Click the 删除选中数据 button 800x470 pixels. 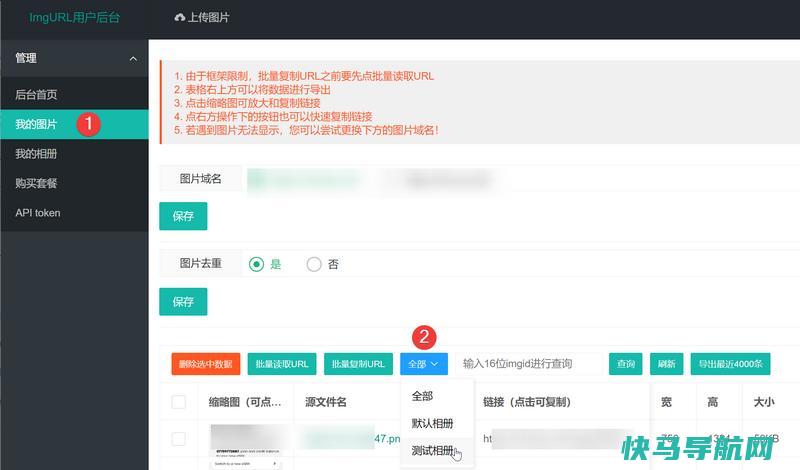tap(206, 364)
